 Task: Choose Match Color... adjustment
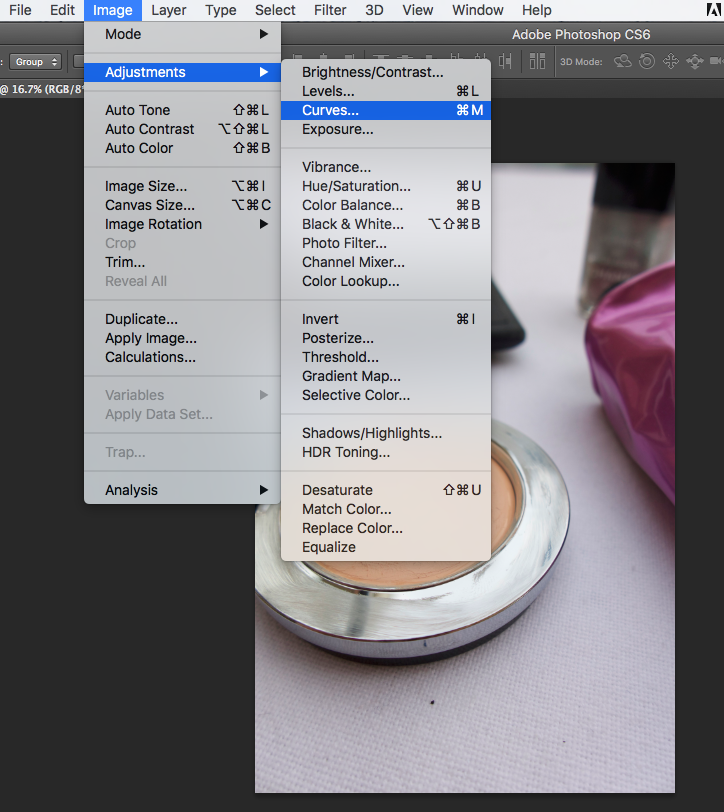386,509
